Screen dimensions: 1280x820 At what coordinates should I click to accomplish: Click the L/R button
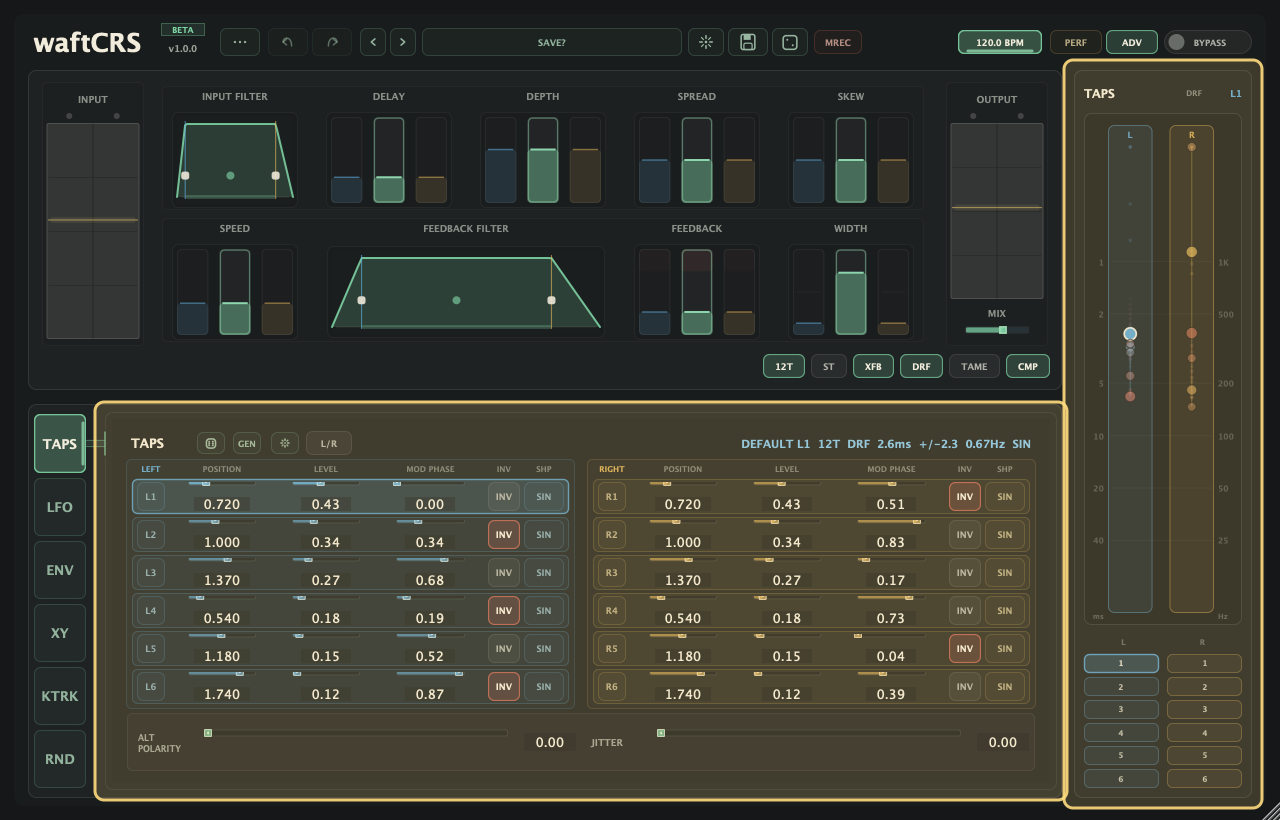(329, 443)
